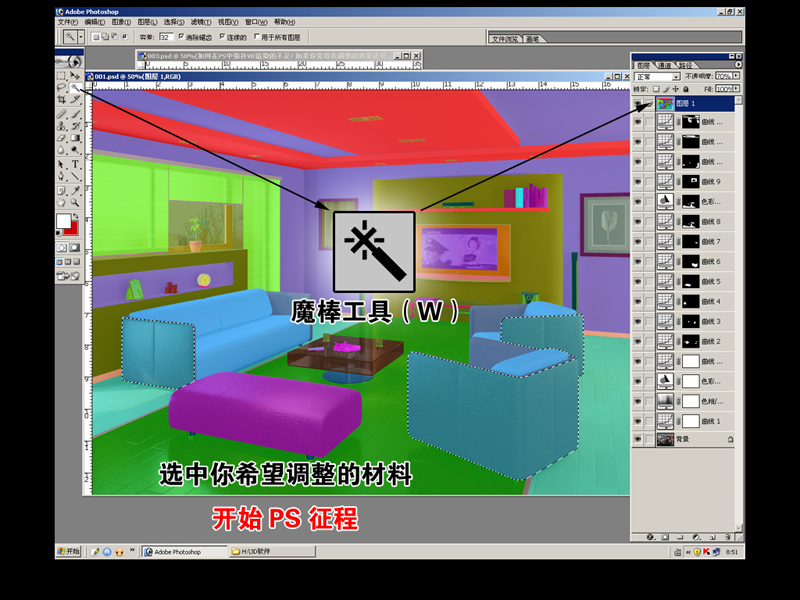Switch to the 路径 paths tab
800x600 pixels.
[x=686, y=65]
